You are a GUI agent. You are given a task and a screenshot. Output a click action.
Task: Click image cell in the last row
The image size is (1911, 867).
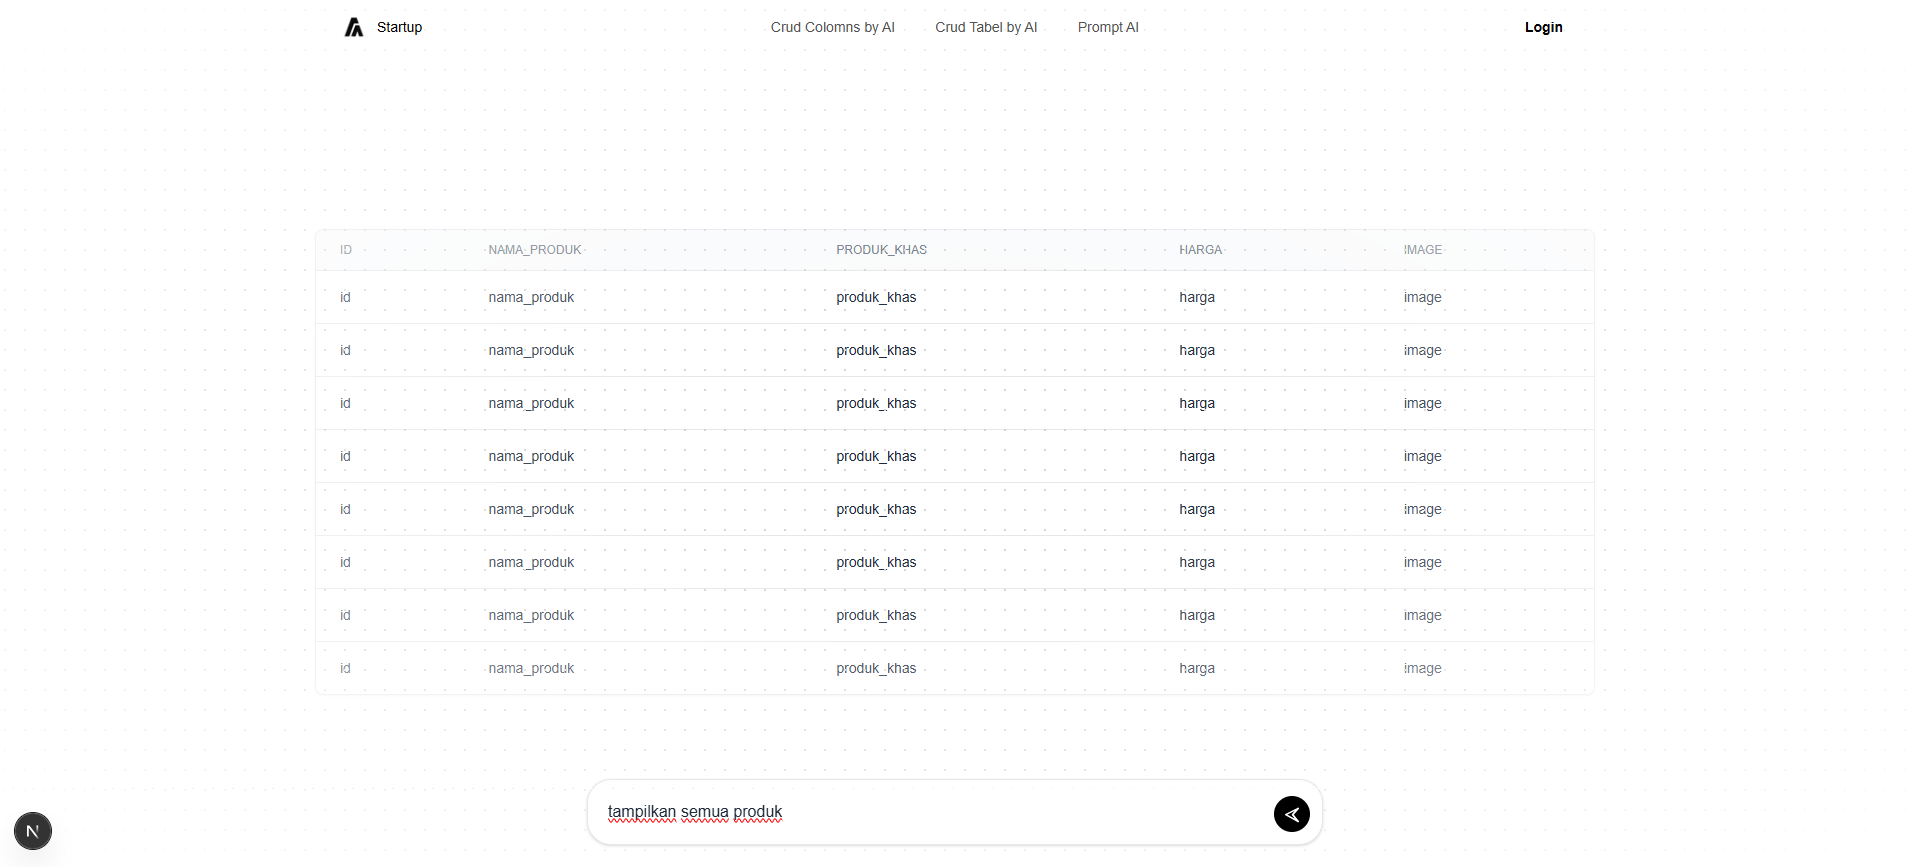(1422, 668)
